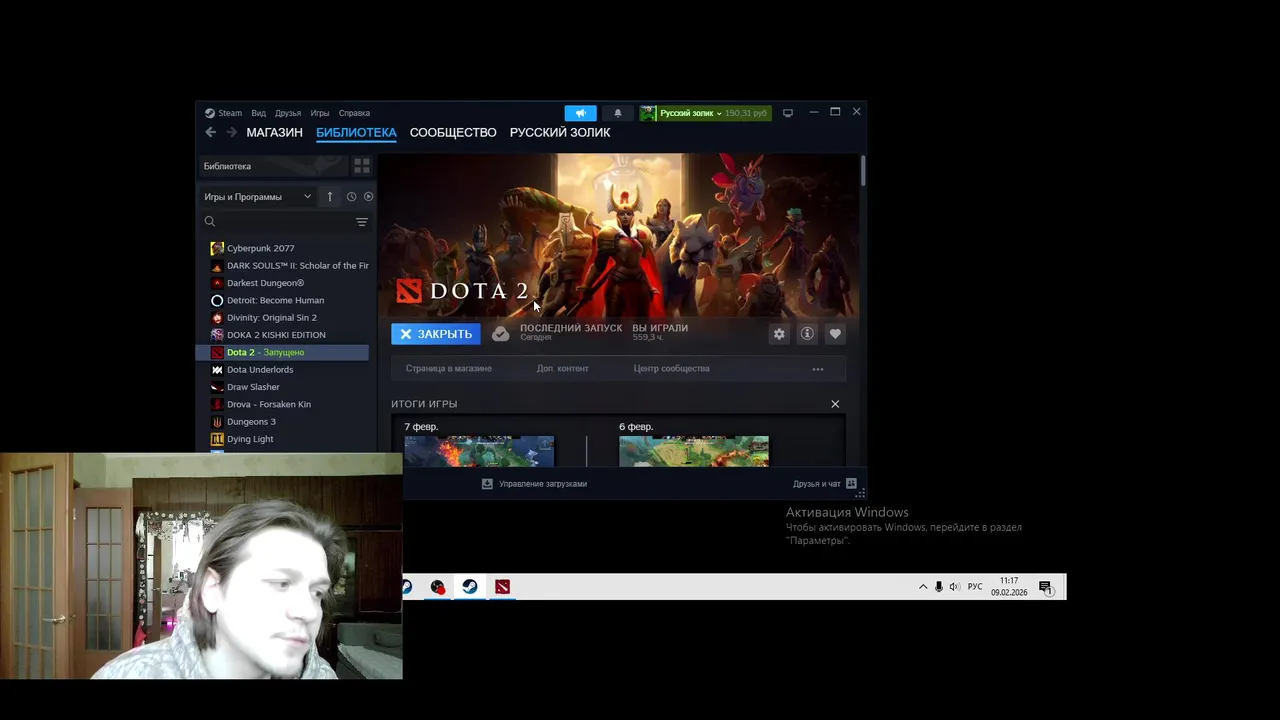This screenshot has height=720, width=1280.
Task: Click the Dying Light game icon
Action: 217,439
